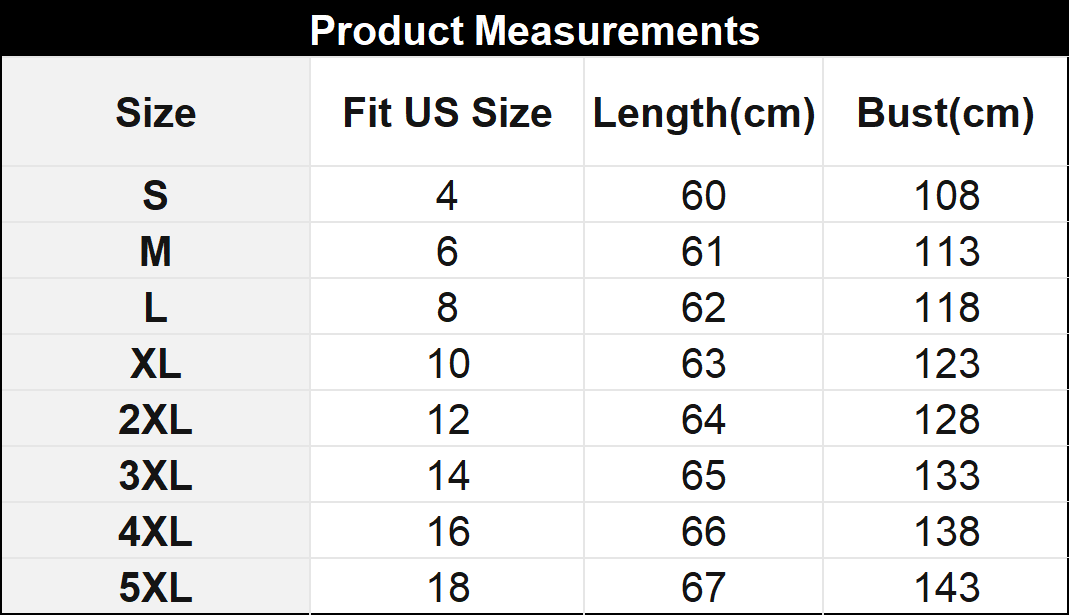Select the Fit US Size header
This screenshot has height=615, width=1069.
[x=447, y=113]
